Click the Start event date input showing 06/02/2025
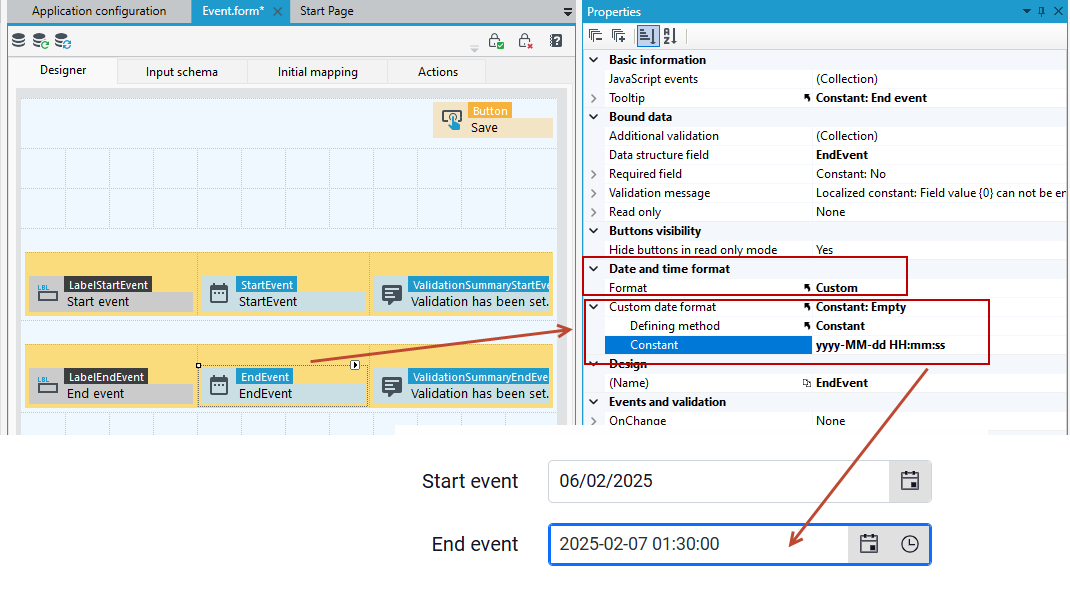Viewport: 1070px width, 608px height. tap(719, 481)
